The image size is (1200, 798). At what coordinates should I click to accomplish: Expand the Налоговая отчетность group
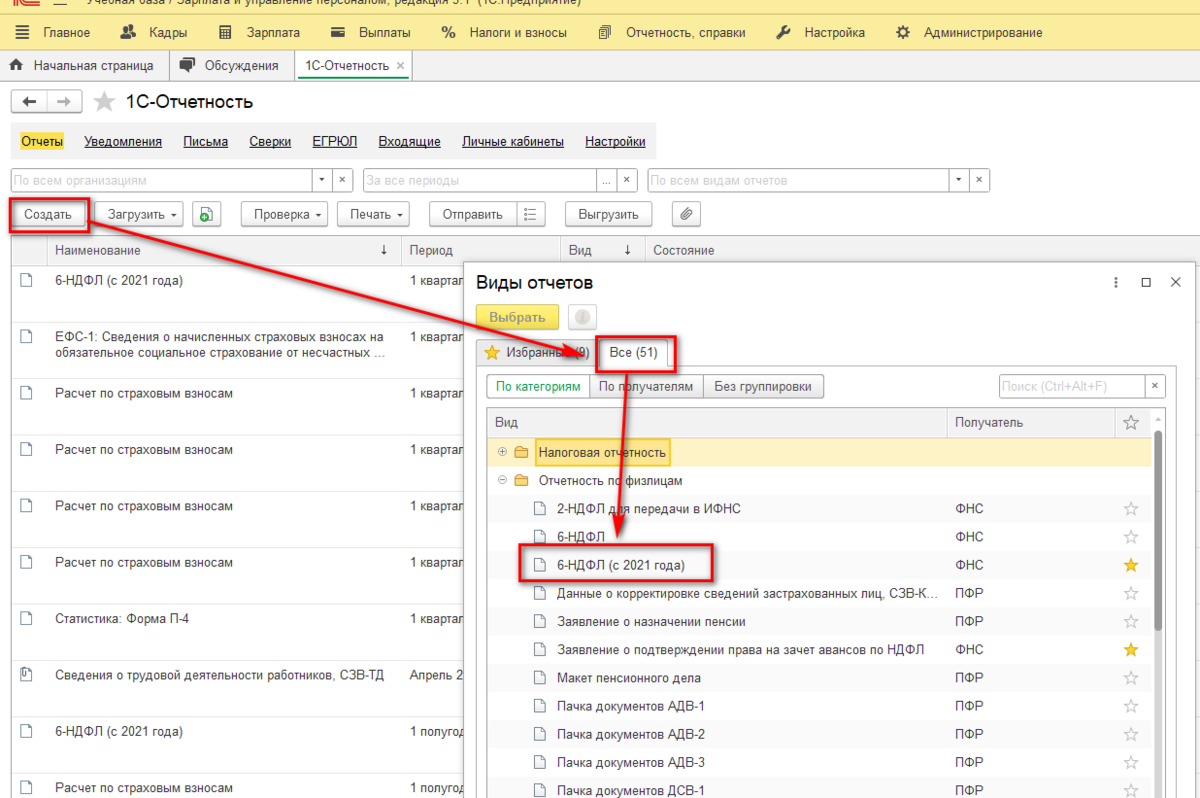coord(502,453)
